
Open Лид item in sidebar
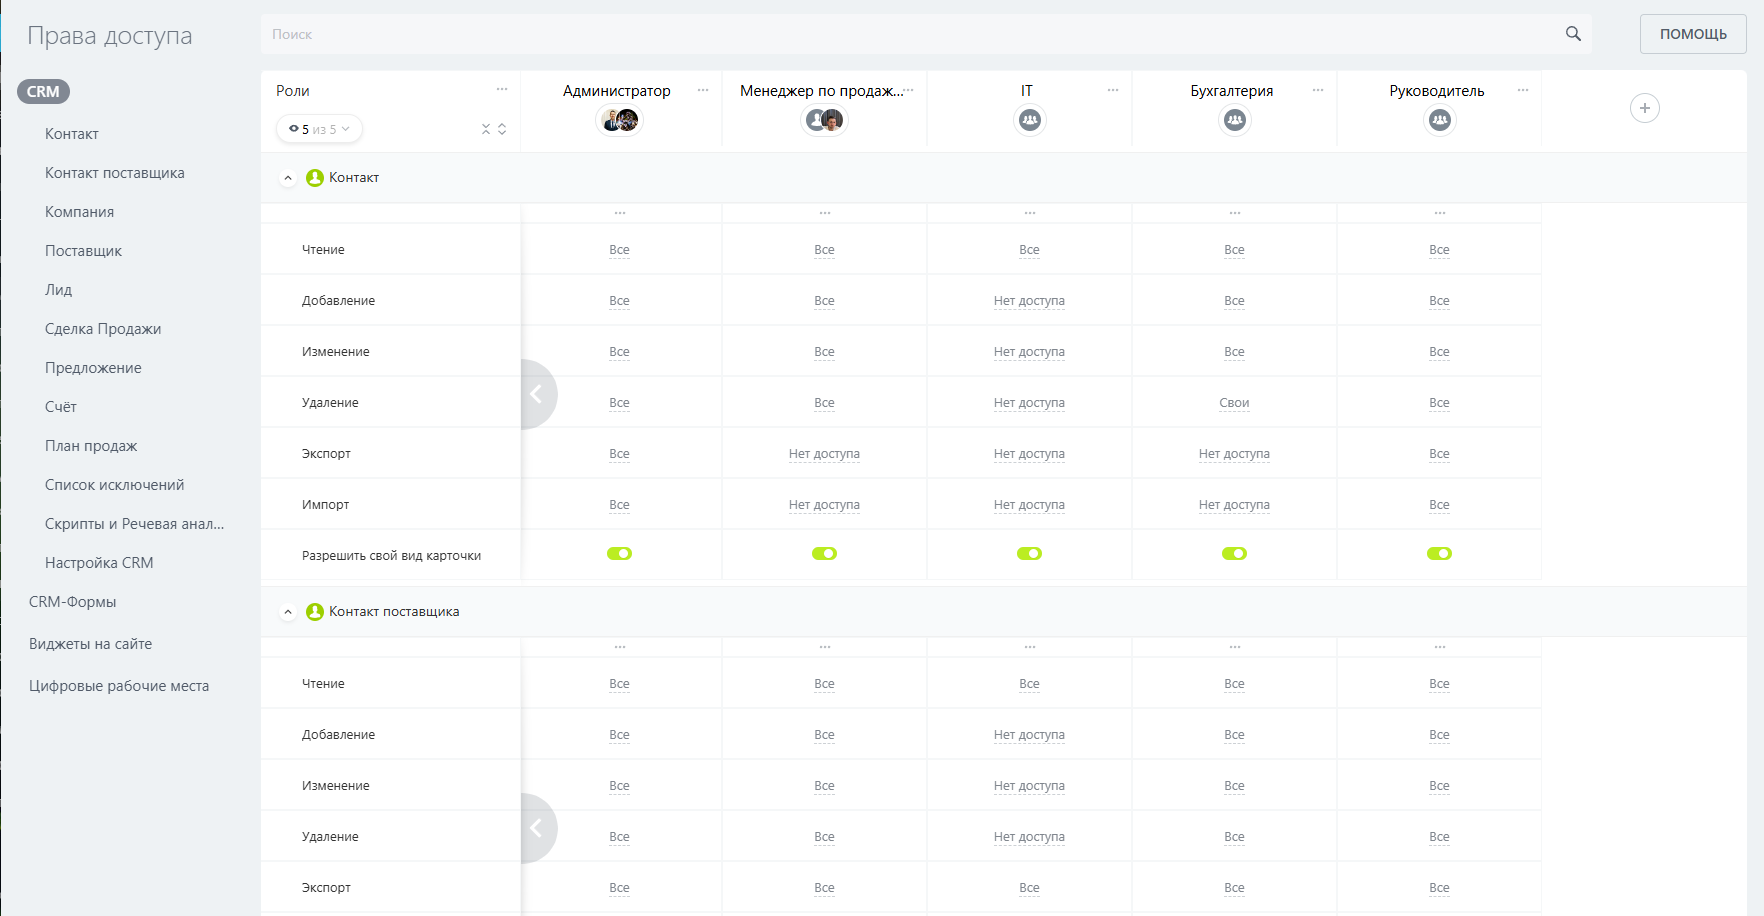(58, 290)
